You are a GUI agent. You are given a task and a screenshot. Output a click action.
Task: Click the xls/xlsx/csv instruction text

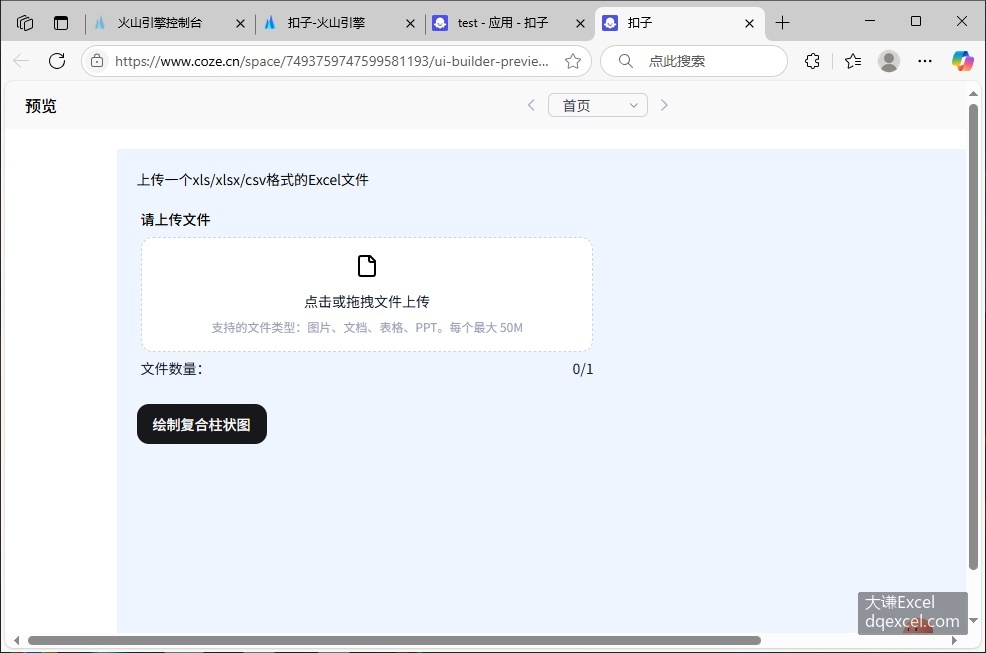pyautogui.click(x=253, y=180)
